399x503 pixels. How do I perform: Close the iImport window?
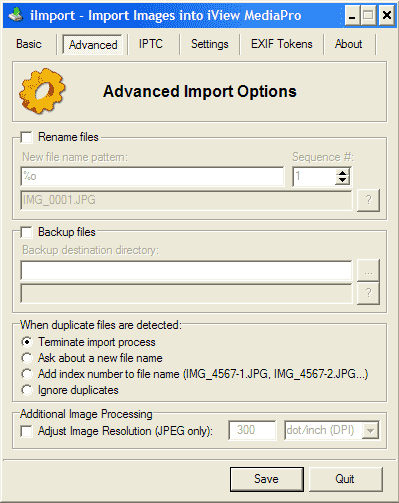point(387,15)
